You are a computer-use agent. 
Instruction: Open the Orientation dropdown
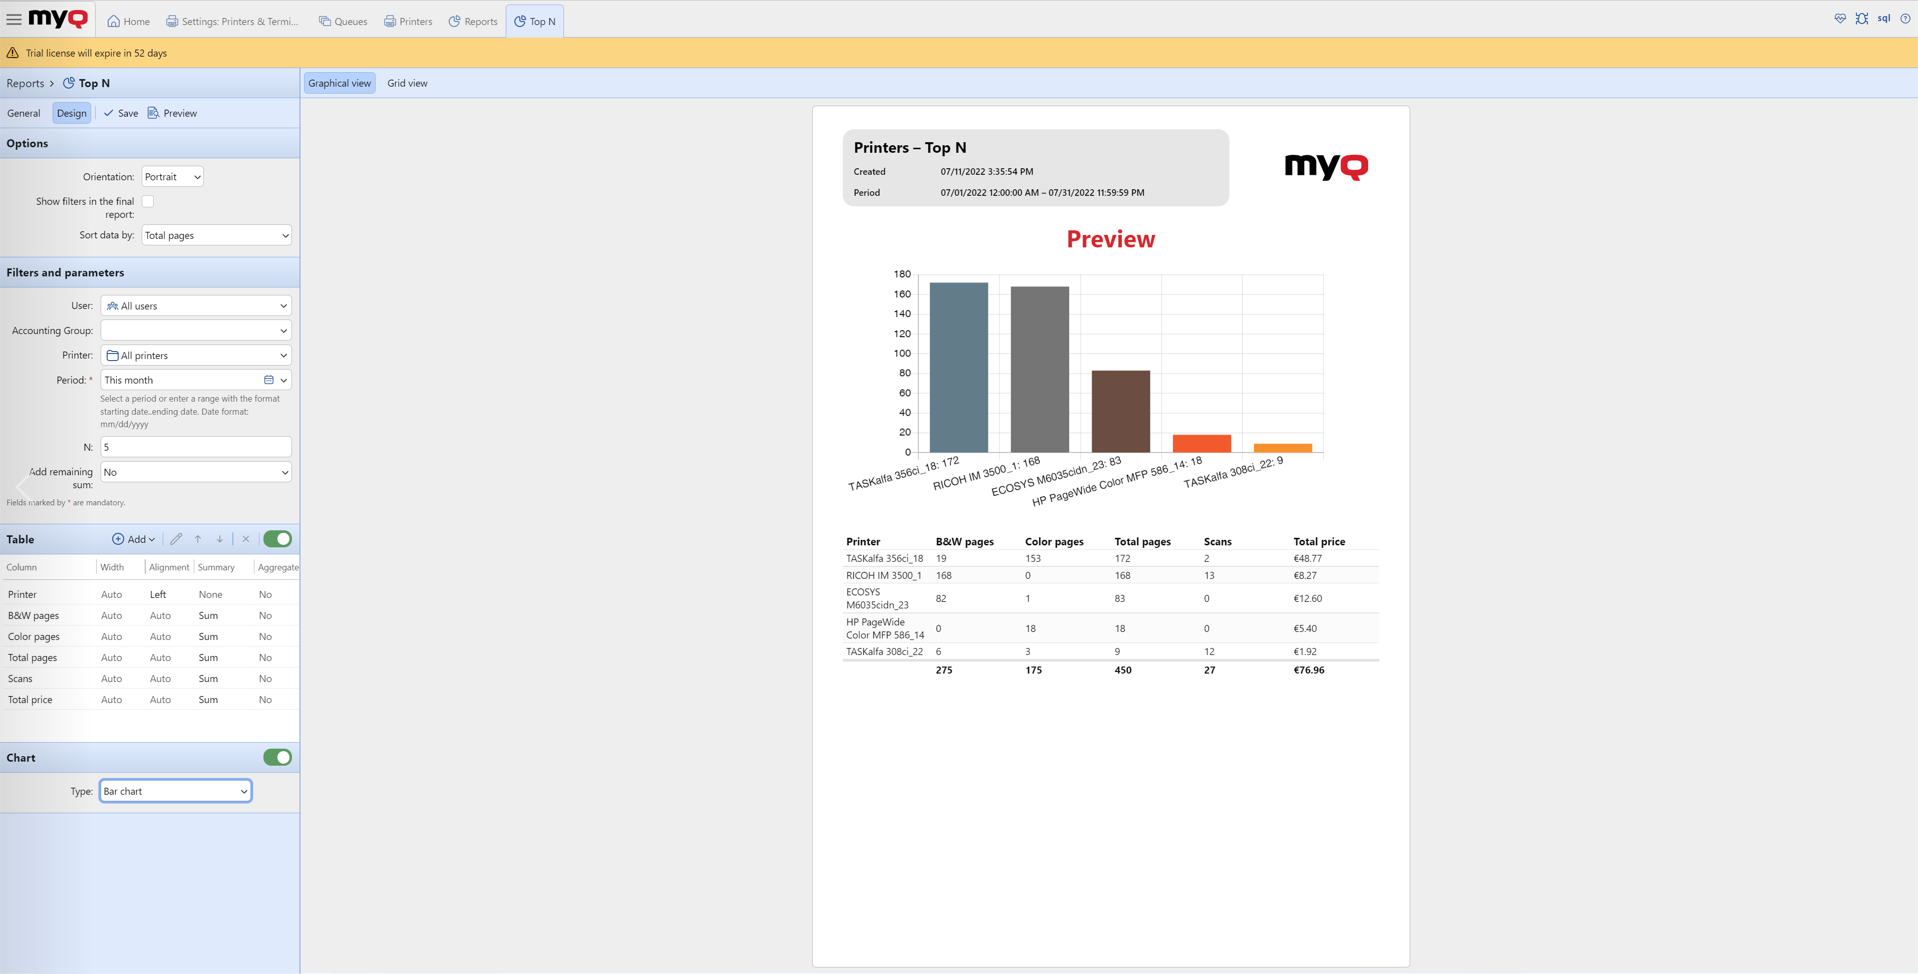[173, 177]
